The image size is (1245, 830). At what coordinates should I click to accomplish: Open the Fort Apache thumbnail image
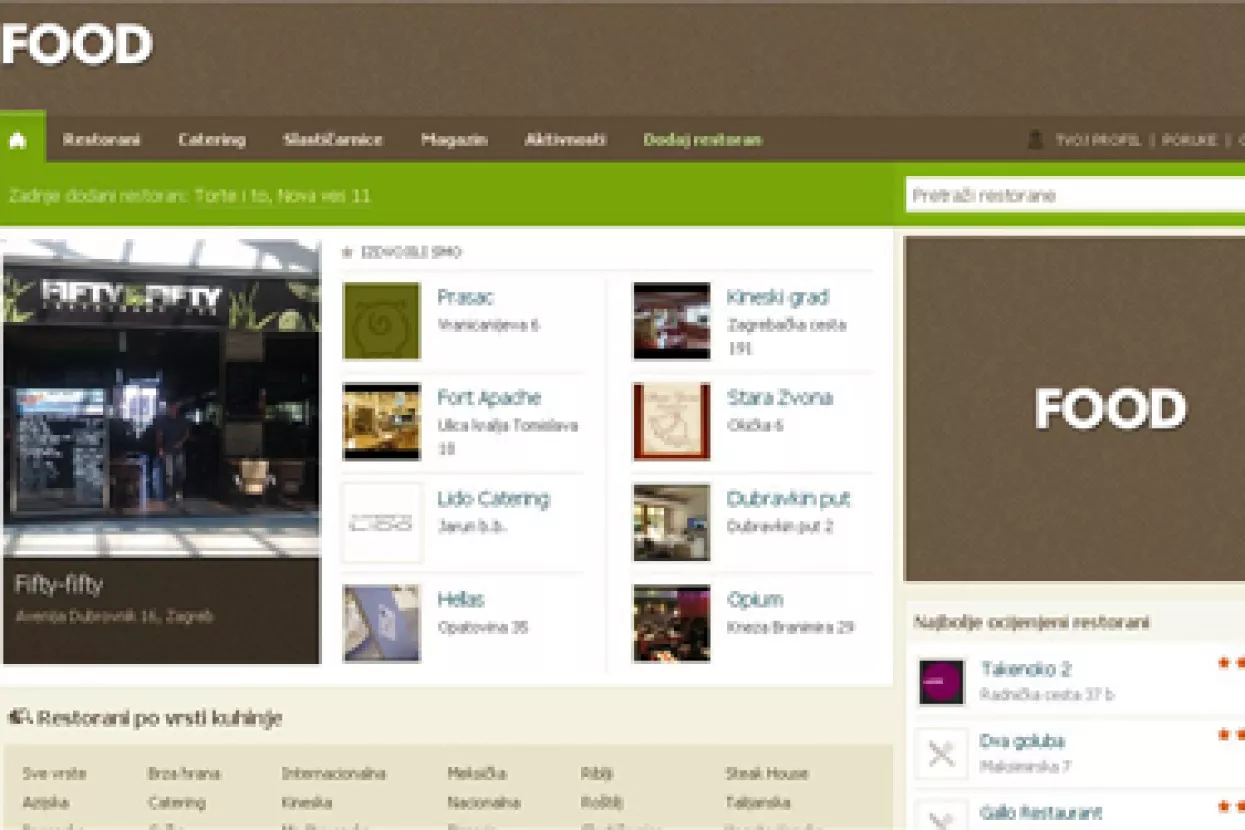(382, 422)
